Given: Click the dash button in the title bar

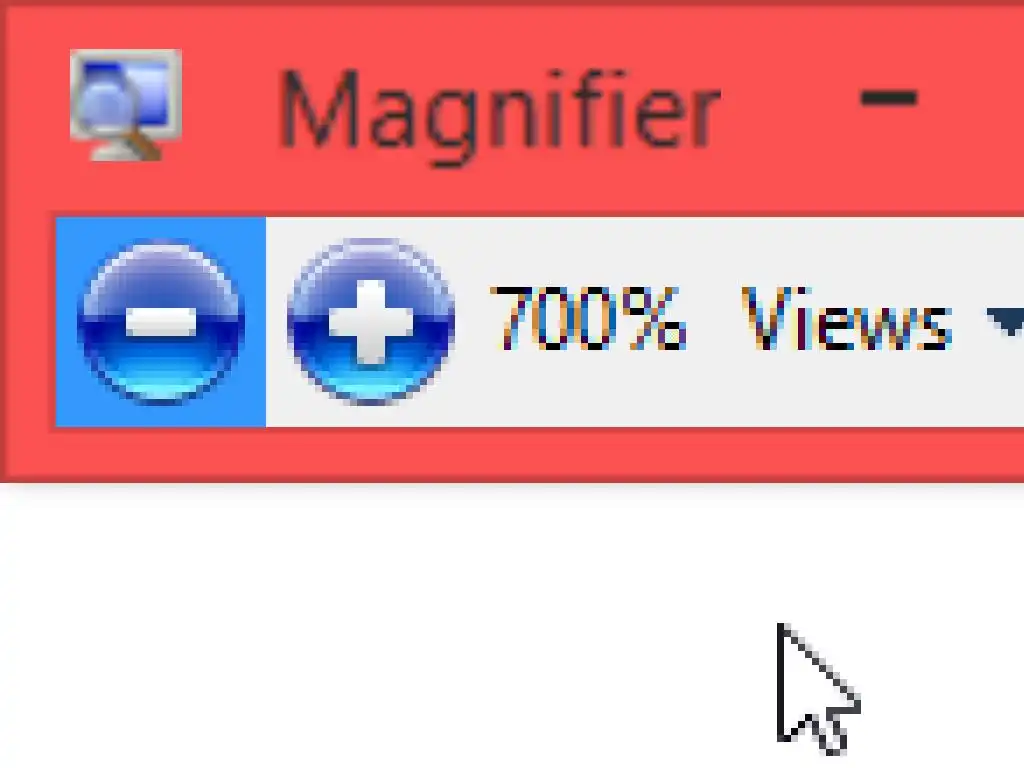Looking at the screenshot, I should click(x=889, y=99).
